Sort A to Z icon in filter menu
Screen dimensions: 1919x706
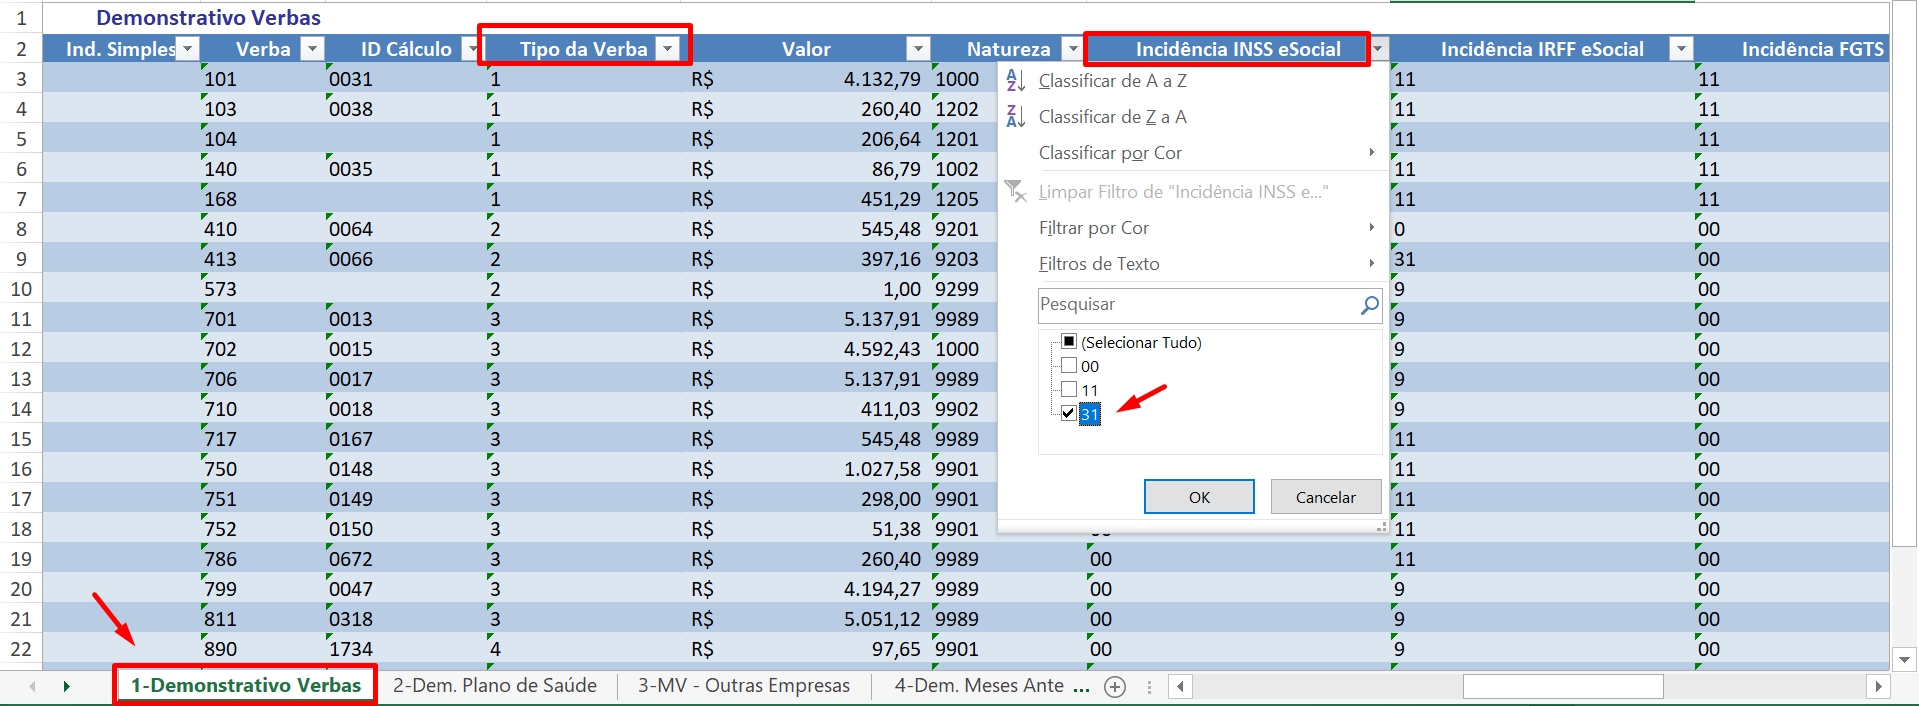pos(1015,81)
